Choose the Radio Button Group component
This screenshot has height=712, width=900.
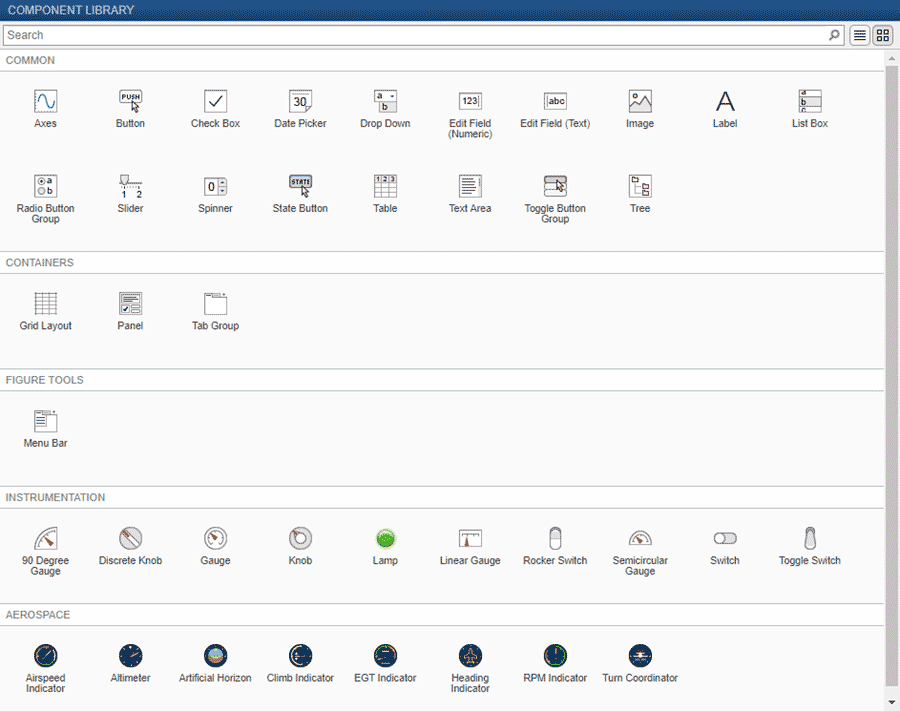click(x=45, y=186)
